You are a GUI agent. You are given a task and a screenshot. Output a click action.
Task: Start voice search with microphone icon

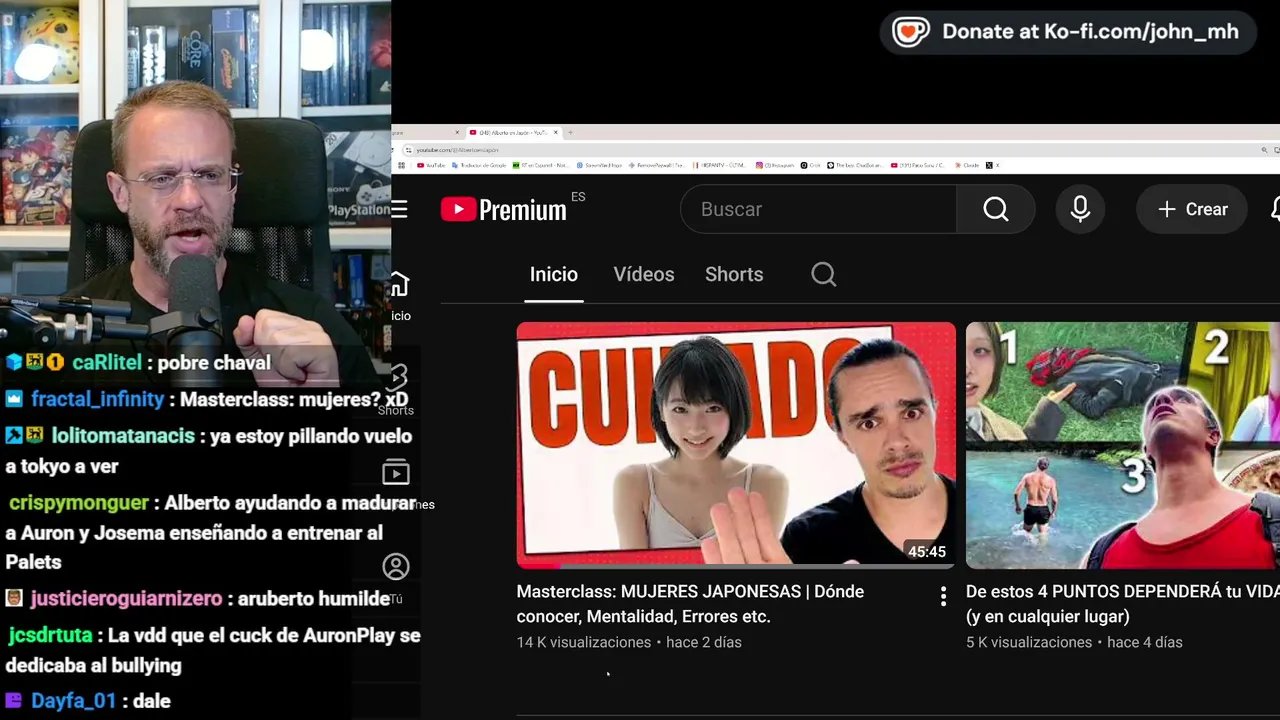pyautogui.click(x=1080, y=209)
